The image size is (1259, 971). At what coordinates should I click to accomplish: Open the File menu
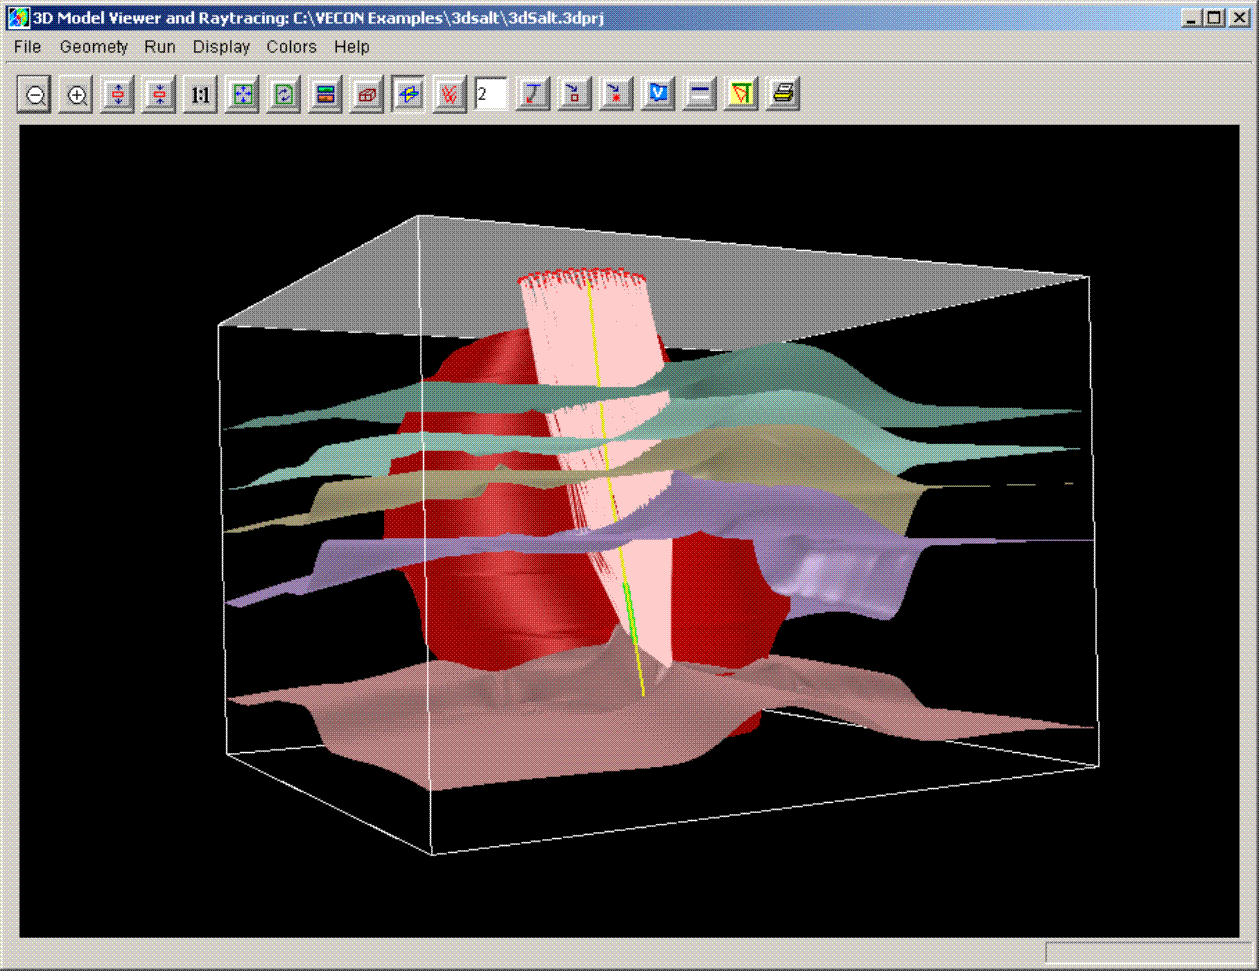[28, 47]
